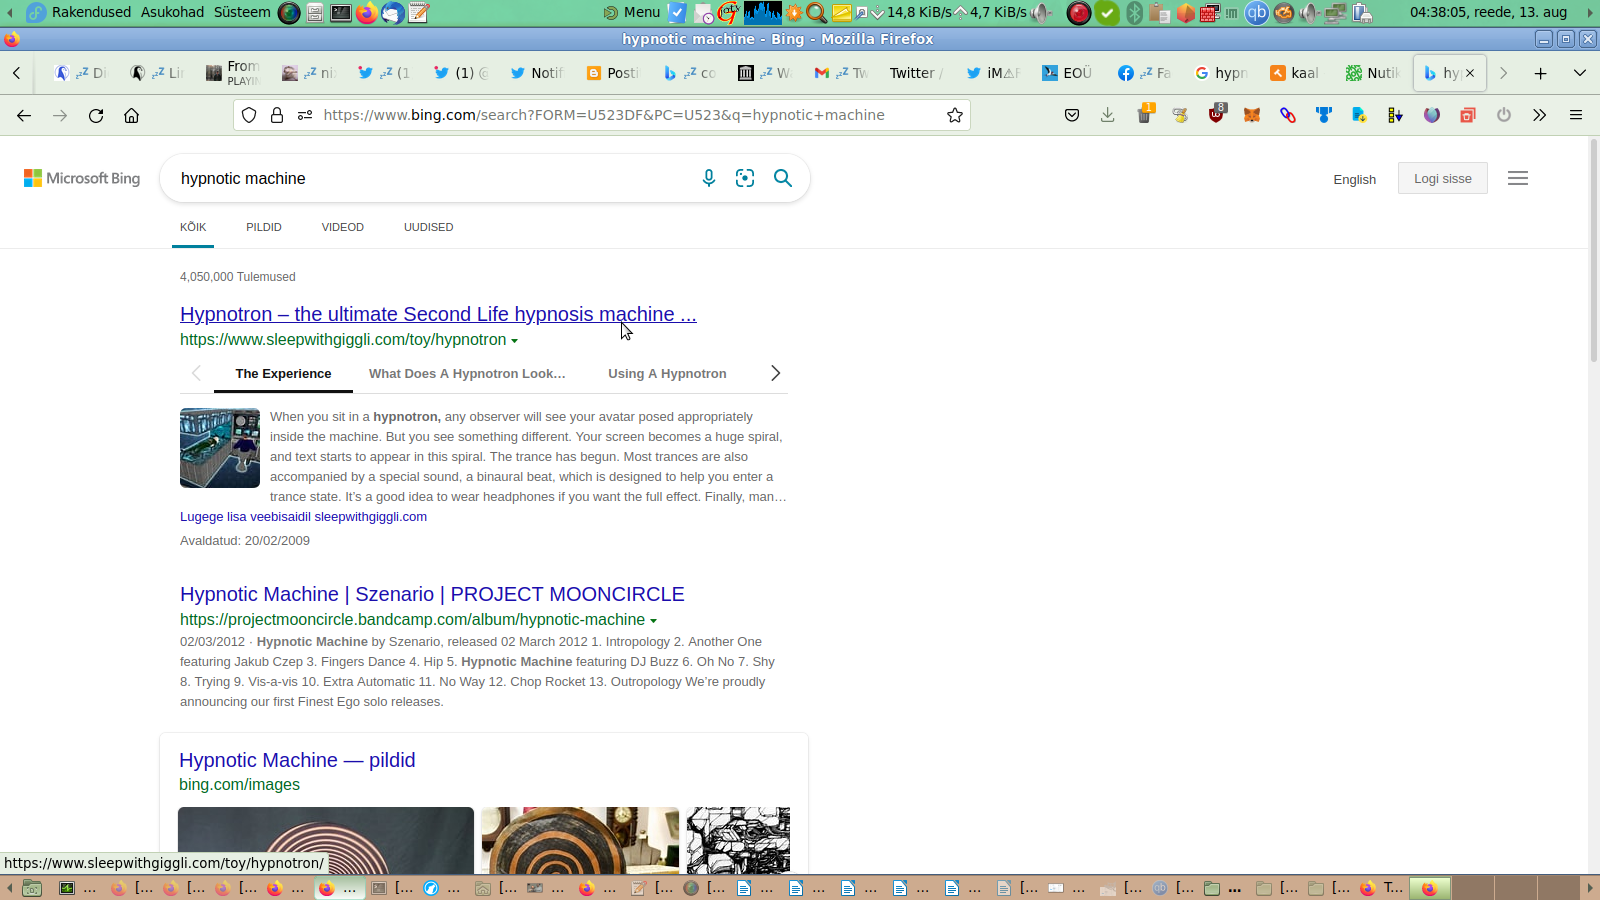Click the Save to Pocket icon

point(1072,115)
